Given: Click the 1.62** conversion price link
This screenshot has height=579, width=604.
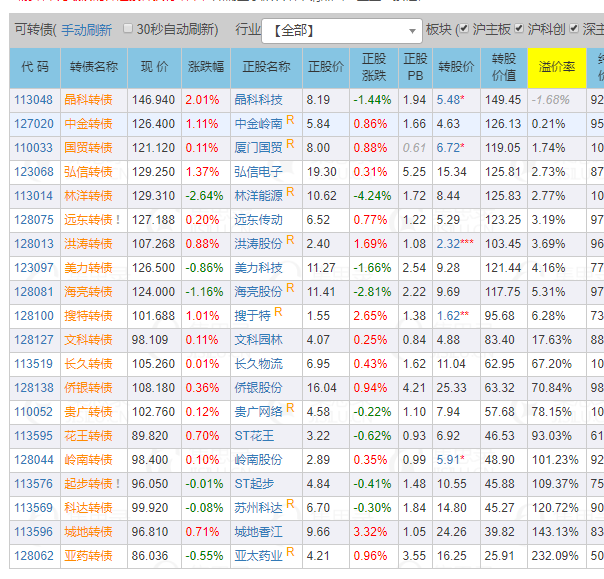Looking at the screenshot, I should click(x=453, y=316).
